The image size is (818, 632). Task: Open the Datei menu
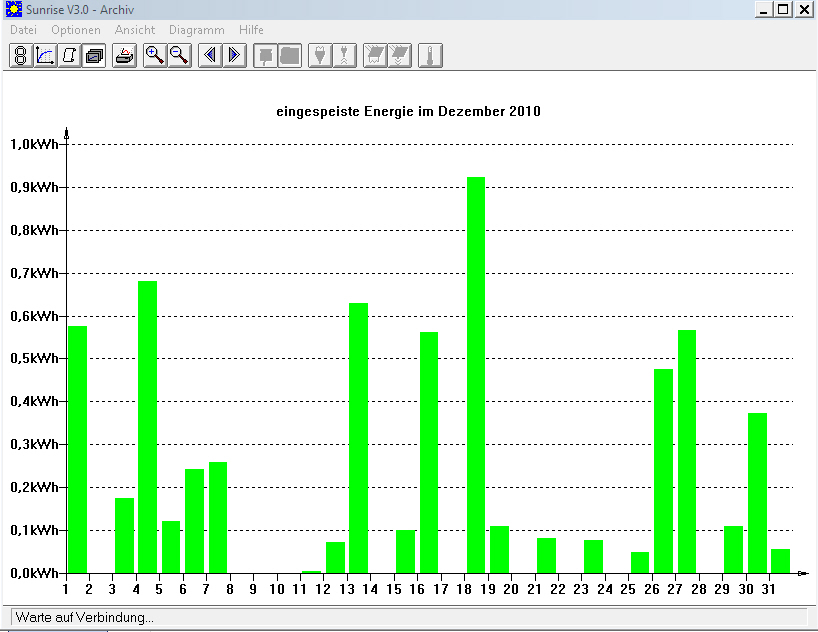[x=23, y=30]
